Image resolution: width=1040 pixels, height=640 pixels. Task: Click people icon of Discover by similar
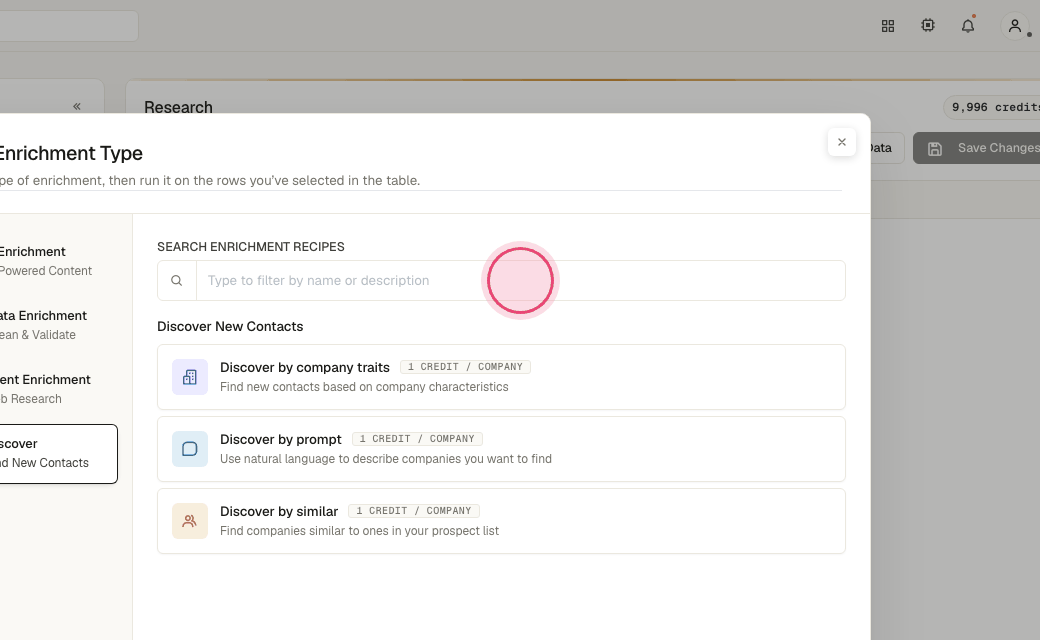(190, 521)
